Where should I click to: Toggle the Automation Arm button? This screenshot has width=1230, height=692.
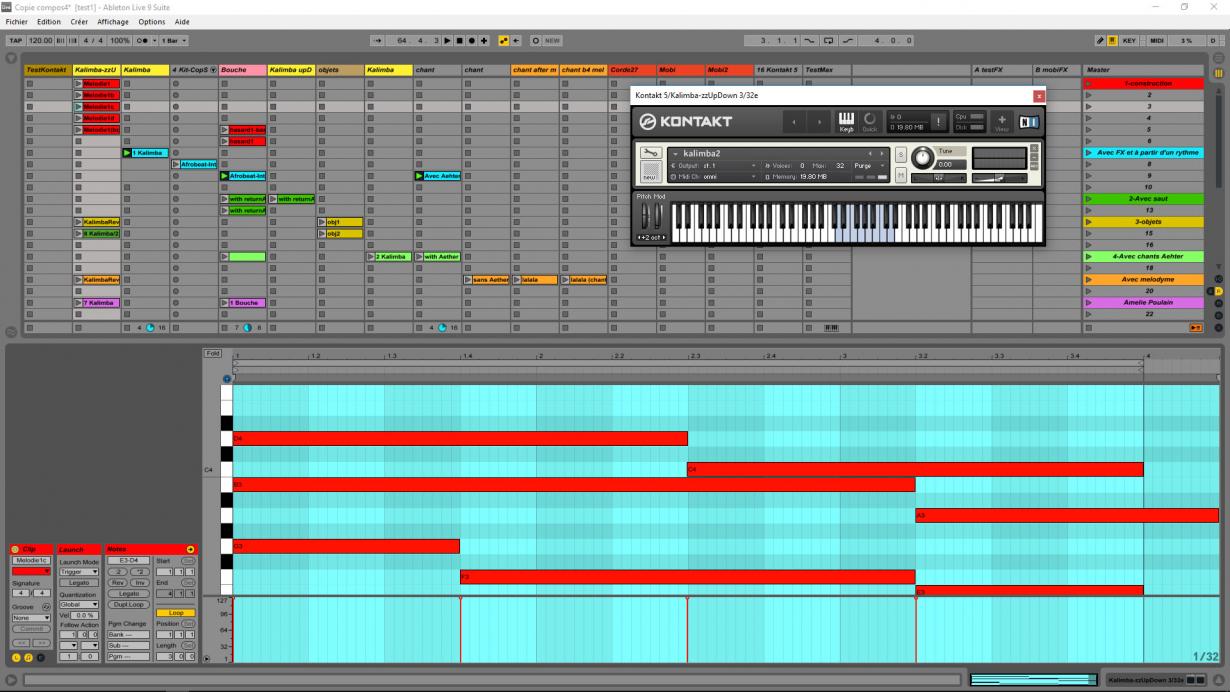504,41
